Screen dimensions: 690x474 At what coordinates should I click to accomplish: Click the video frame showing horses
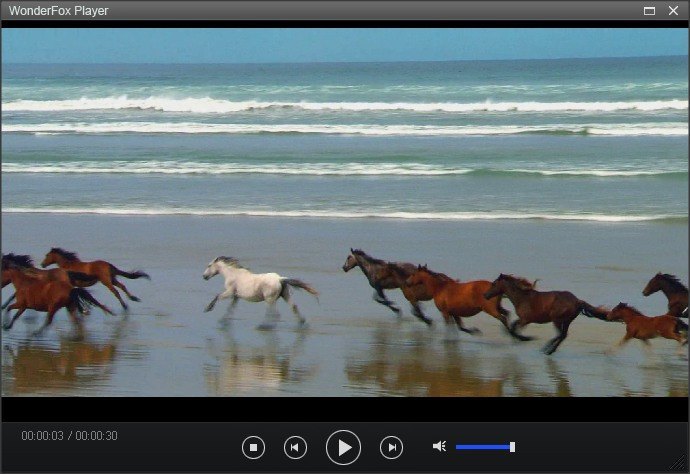(345, 213)
